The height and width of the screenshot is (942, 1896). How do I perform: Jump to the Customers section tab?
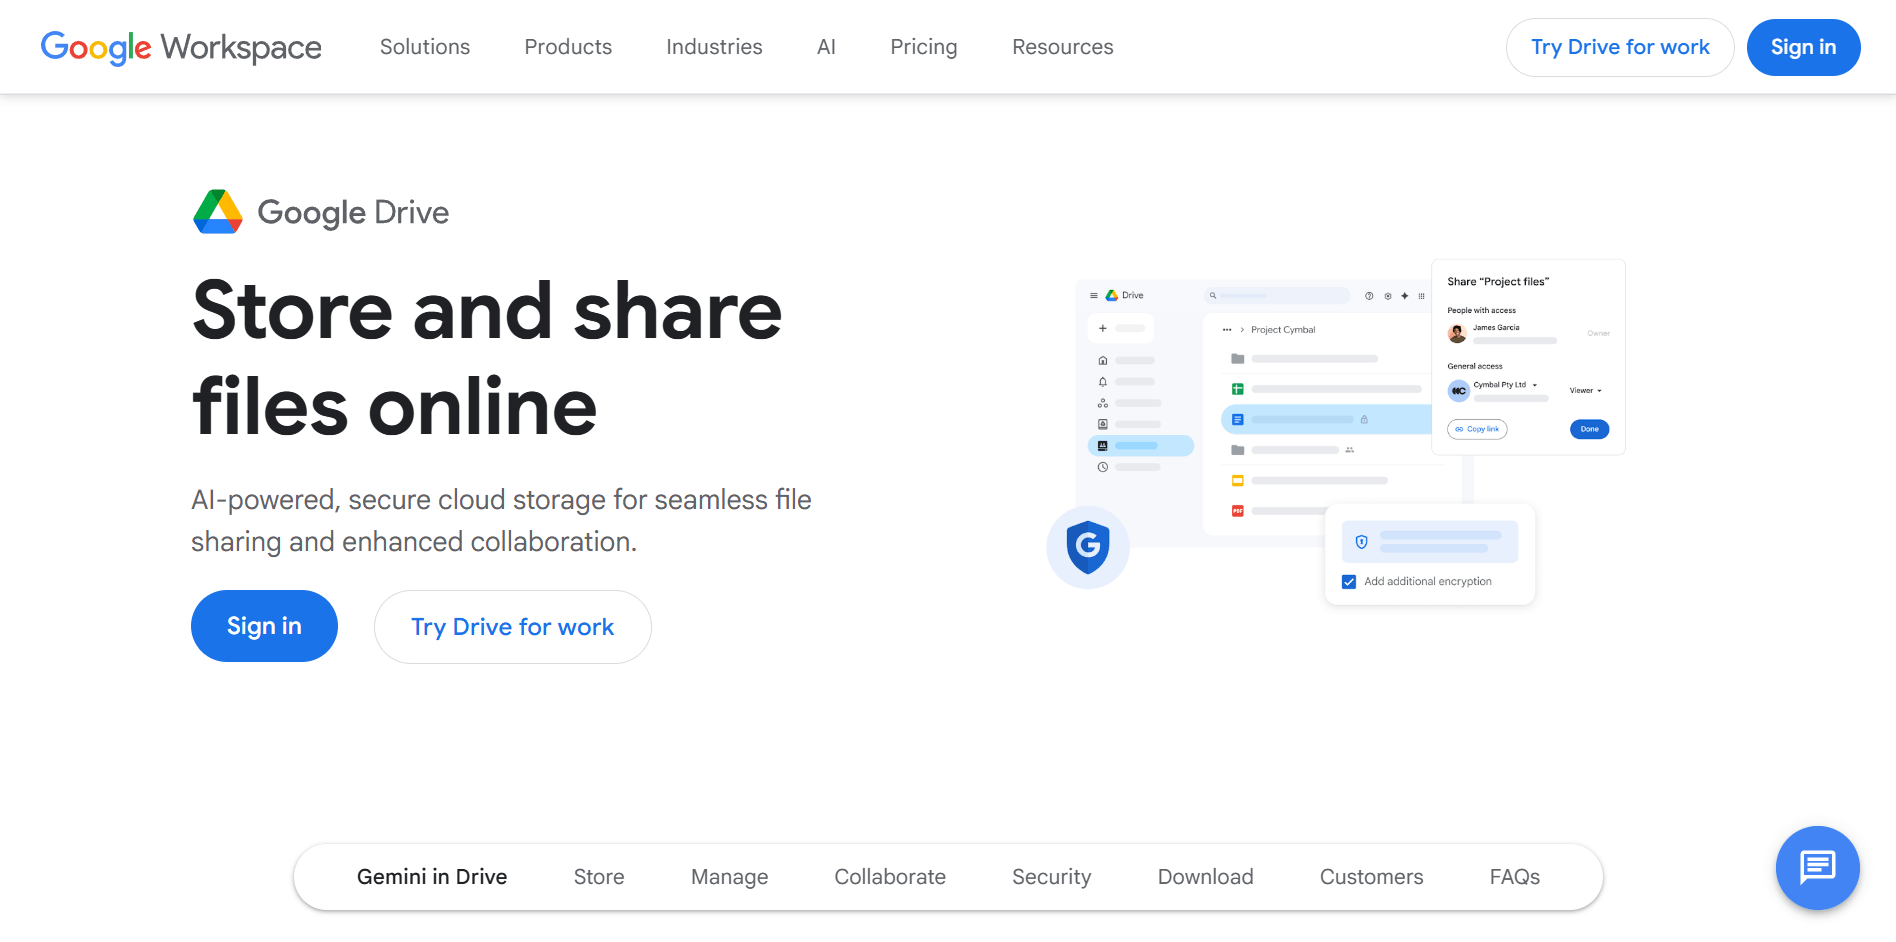point(1372,877)
